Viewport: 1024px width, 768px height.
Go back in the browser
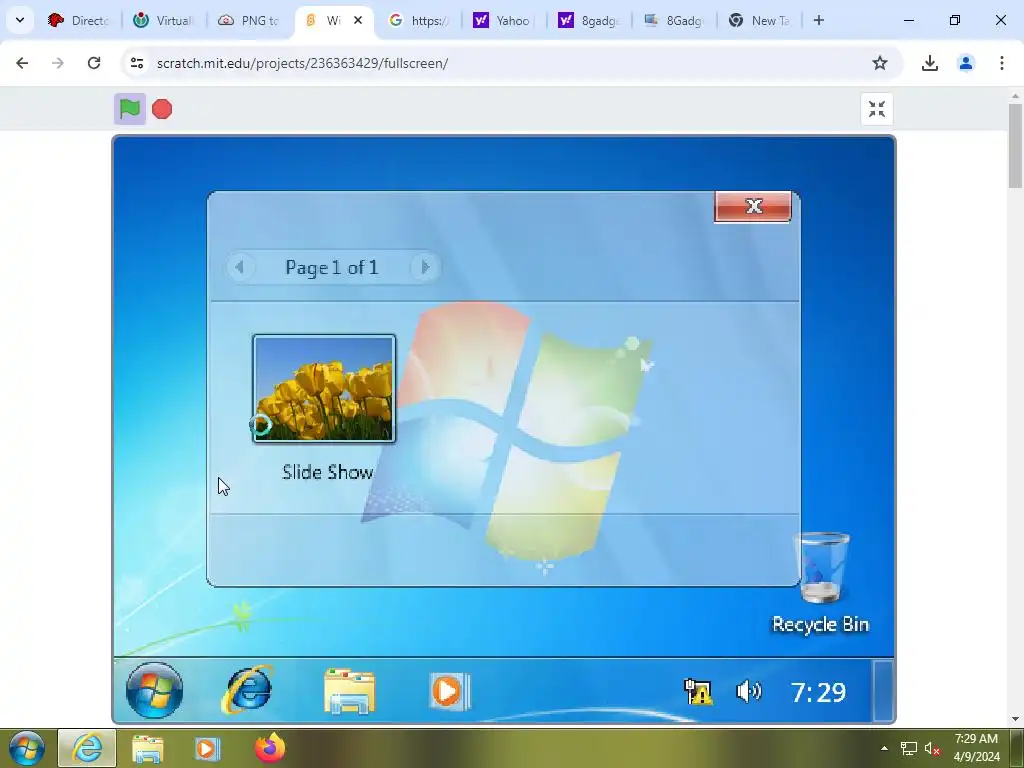click(22, 63)
